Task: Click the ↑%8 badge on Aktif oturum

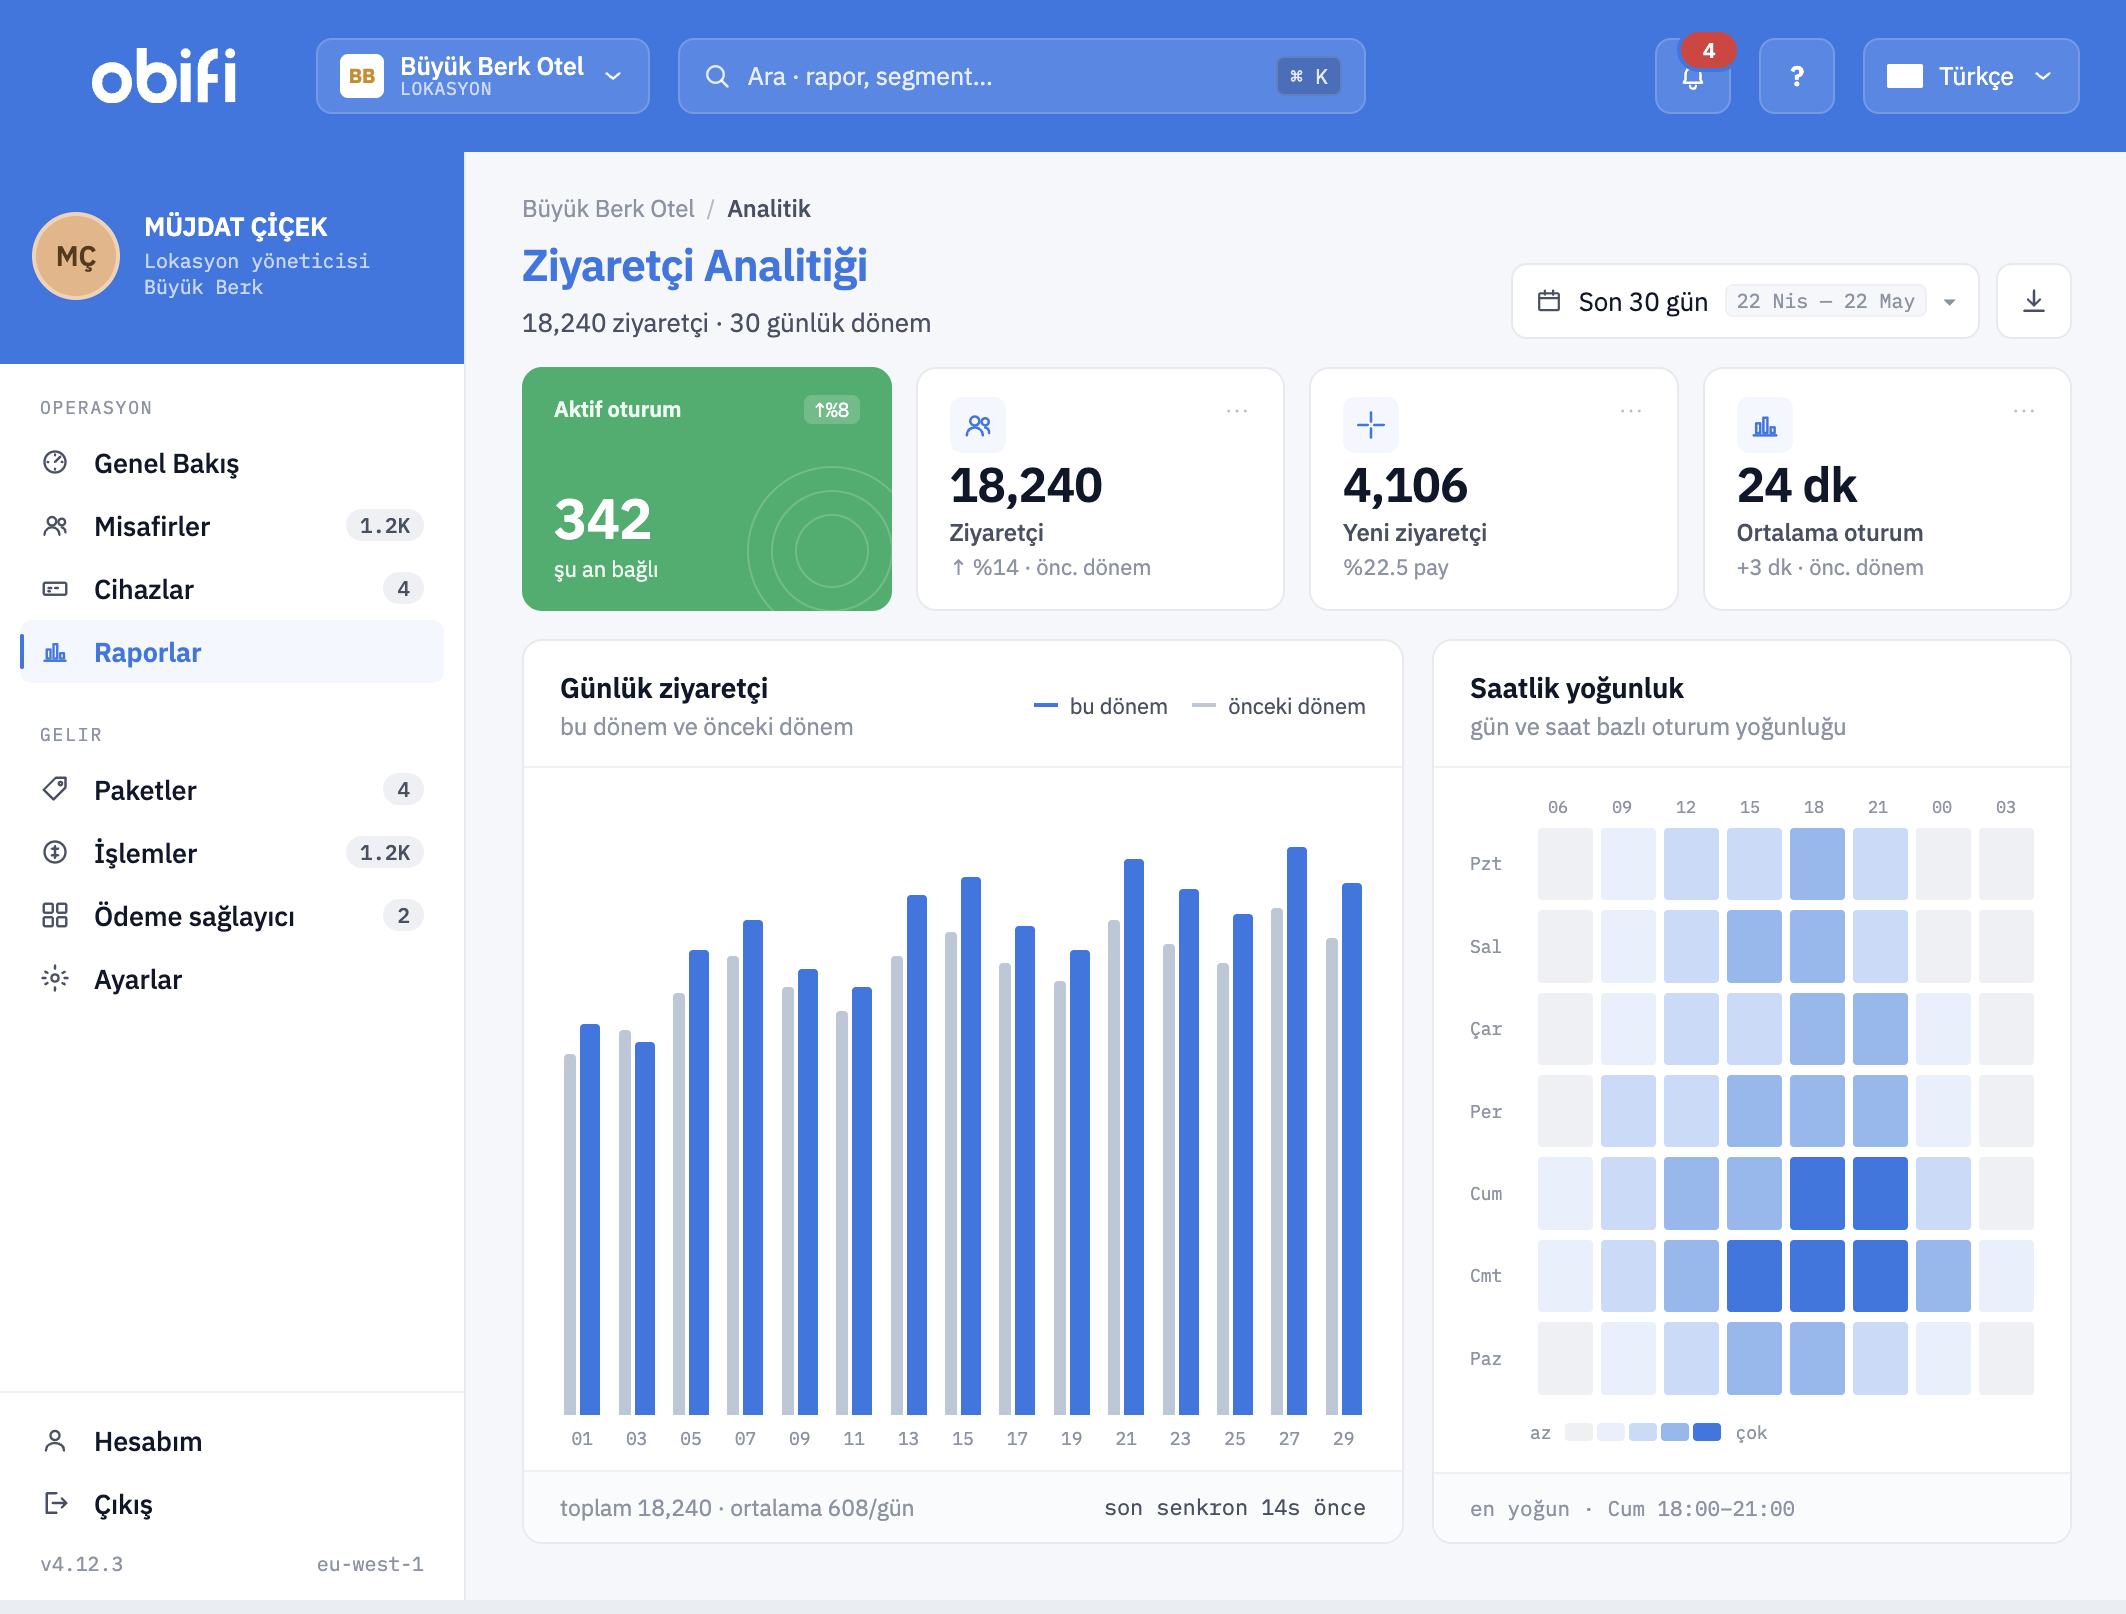Action: pos(832,409)
